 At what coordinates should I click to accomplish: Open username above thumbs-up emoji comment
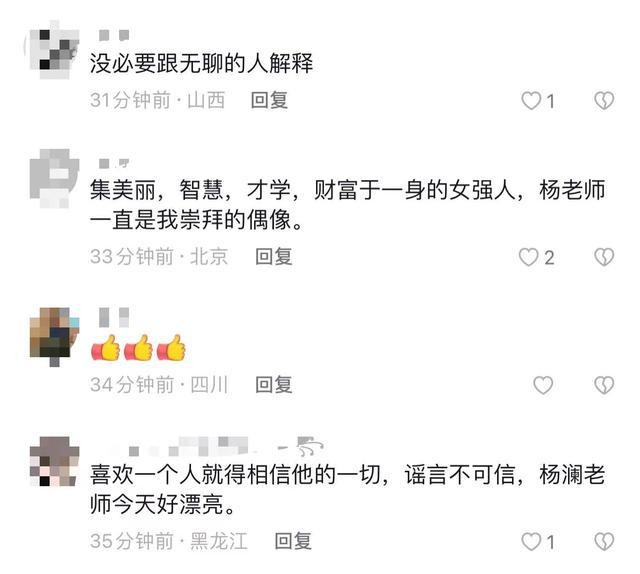[x=114, y=318]
